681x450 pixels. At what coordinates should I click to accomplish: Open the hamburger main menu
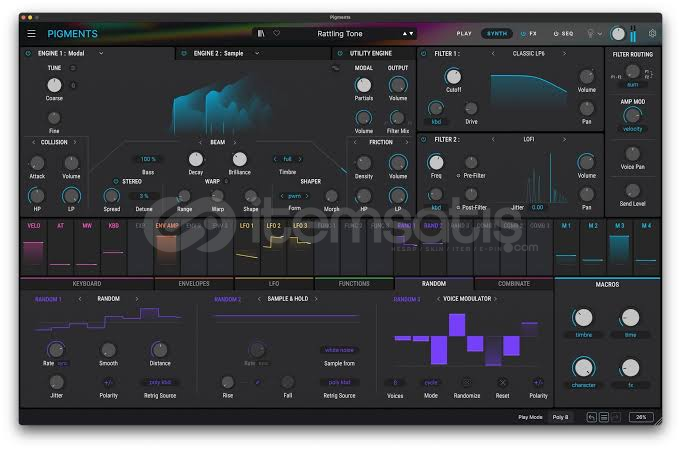click(31, 33)
